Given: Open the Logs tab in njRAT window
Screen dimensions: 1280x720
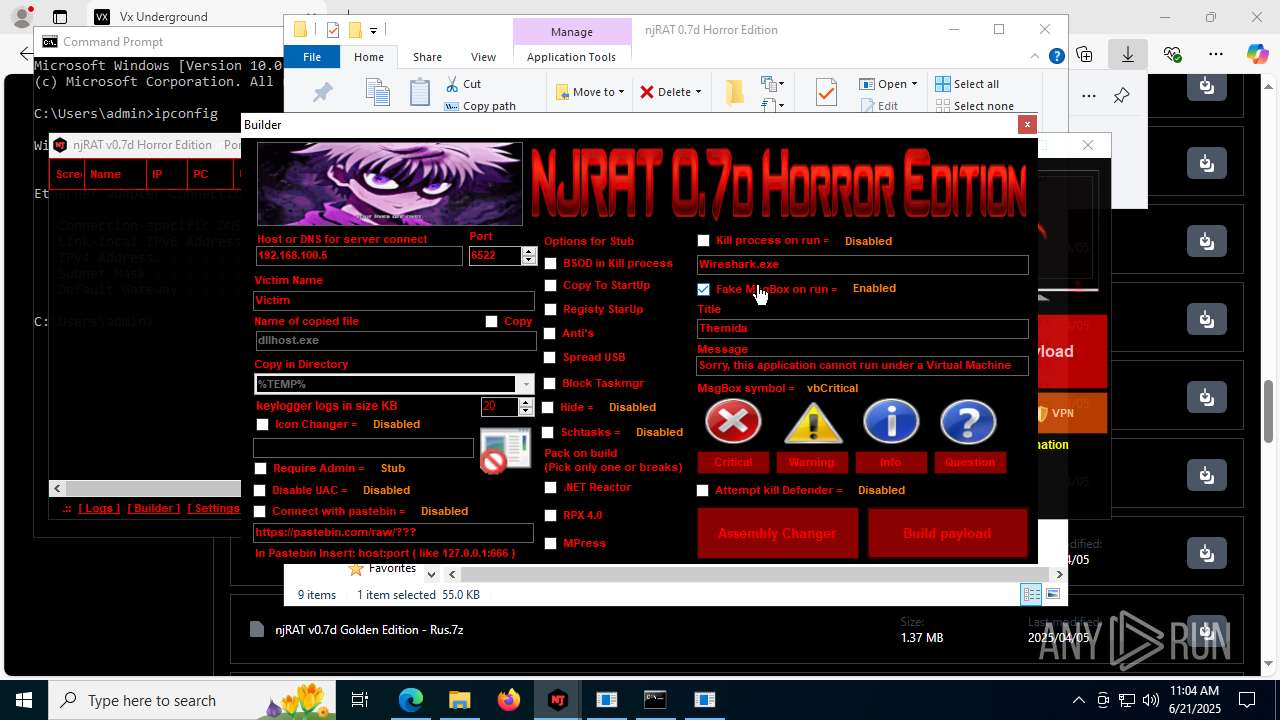Looking at the screenshot, I should [99, 508].
